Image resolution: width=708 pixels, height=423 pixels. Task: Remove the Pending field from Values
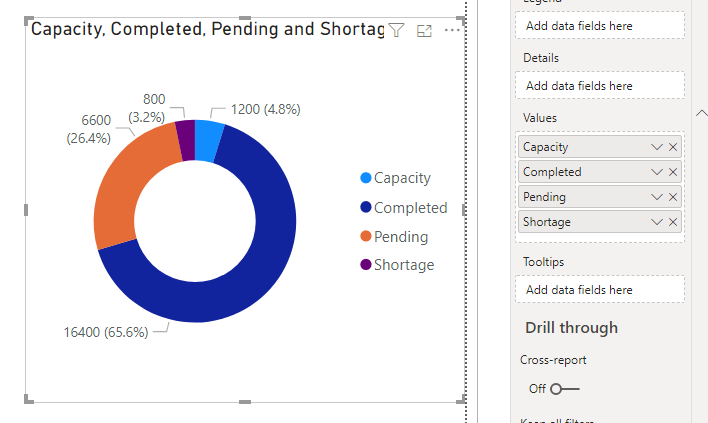(673, 197)
